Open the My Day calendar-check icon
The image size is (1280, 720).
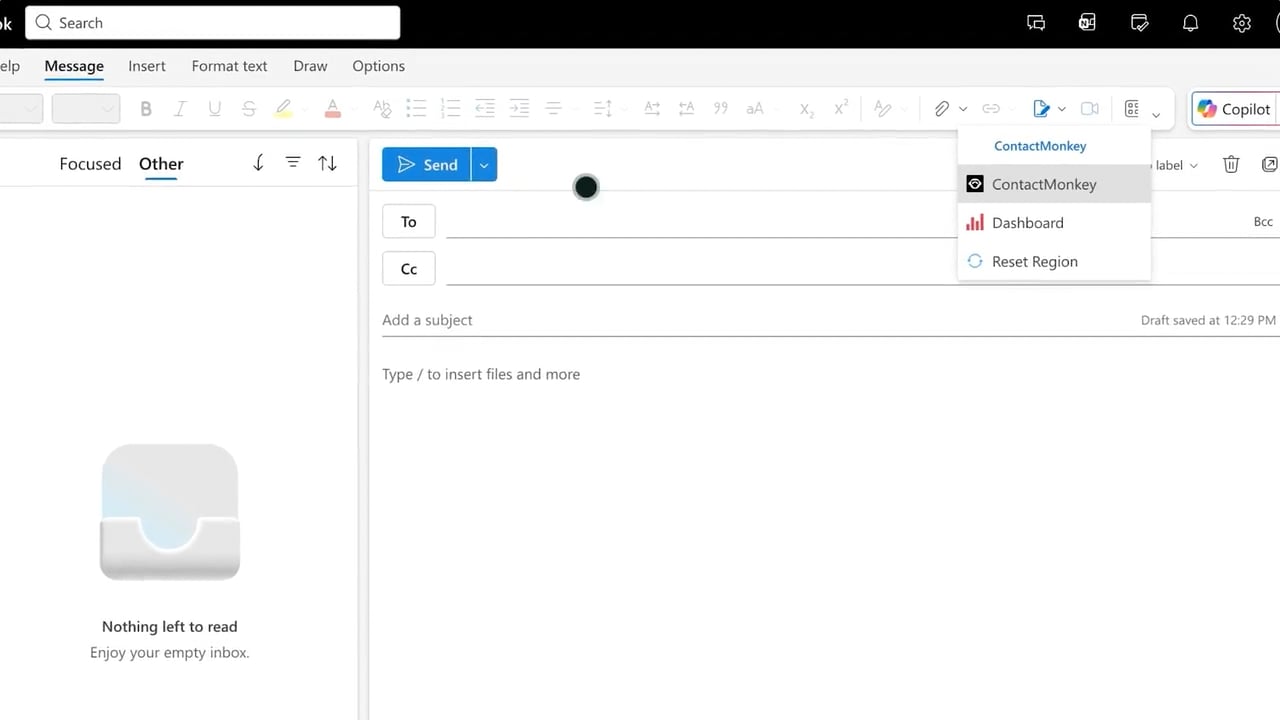[x=1139, y=23]
